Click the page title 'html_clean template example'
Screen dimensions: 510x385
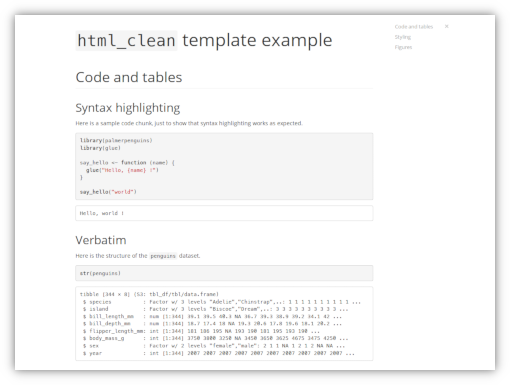204,40
